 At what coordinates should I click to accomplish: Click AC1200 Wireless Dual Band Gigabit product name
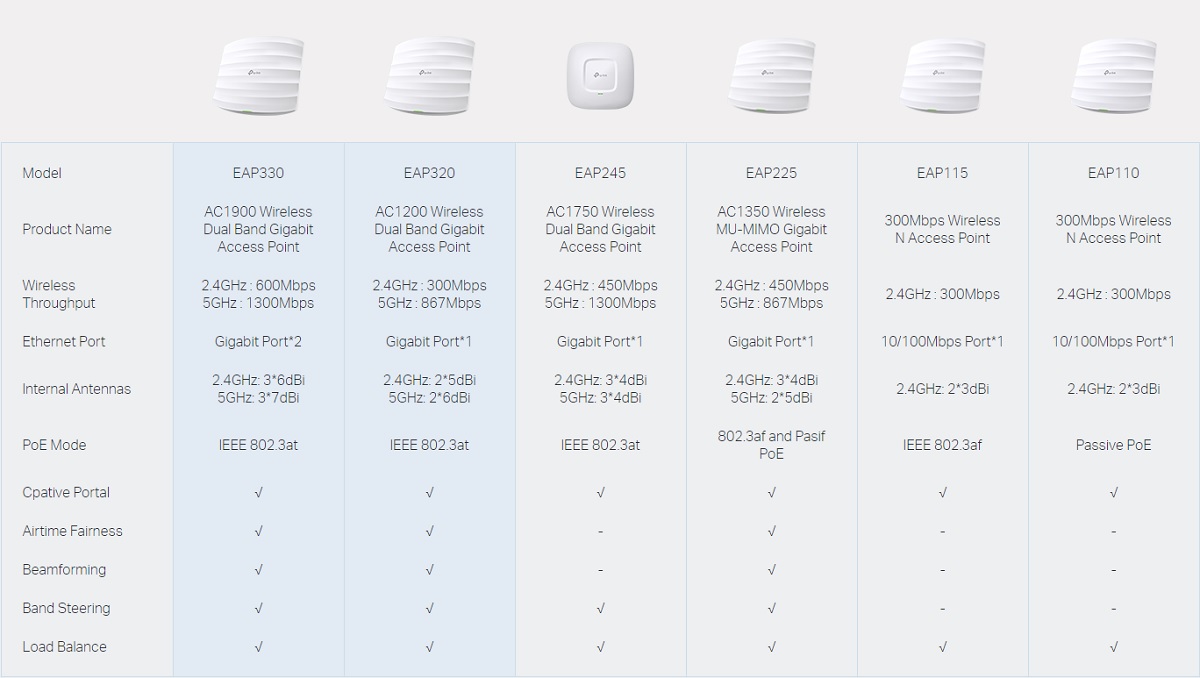tap(429, 229)
